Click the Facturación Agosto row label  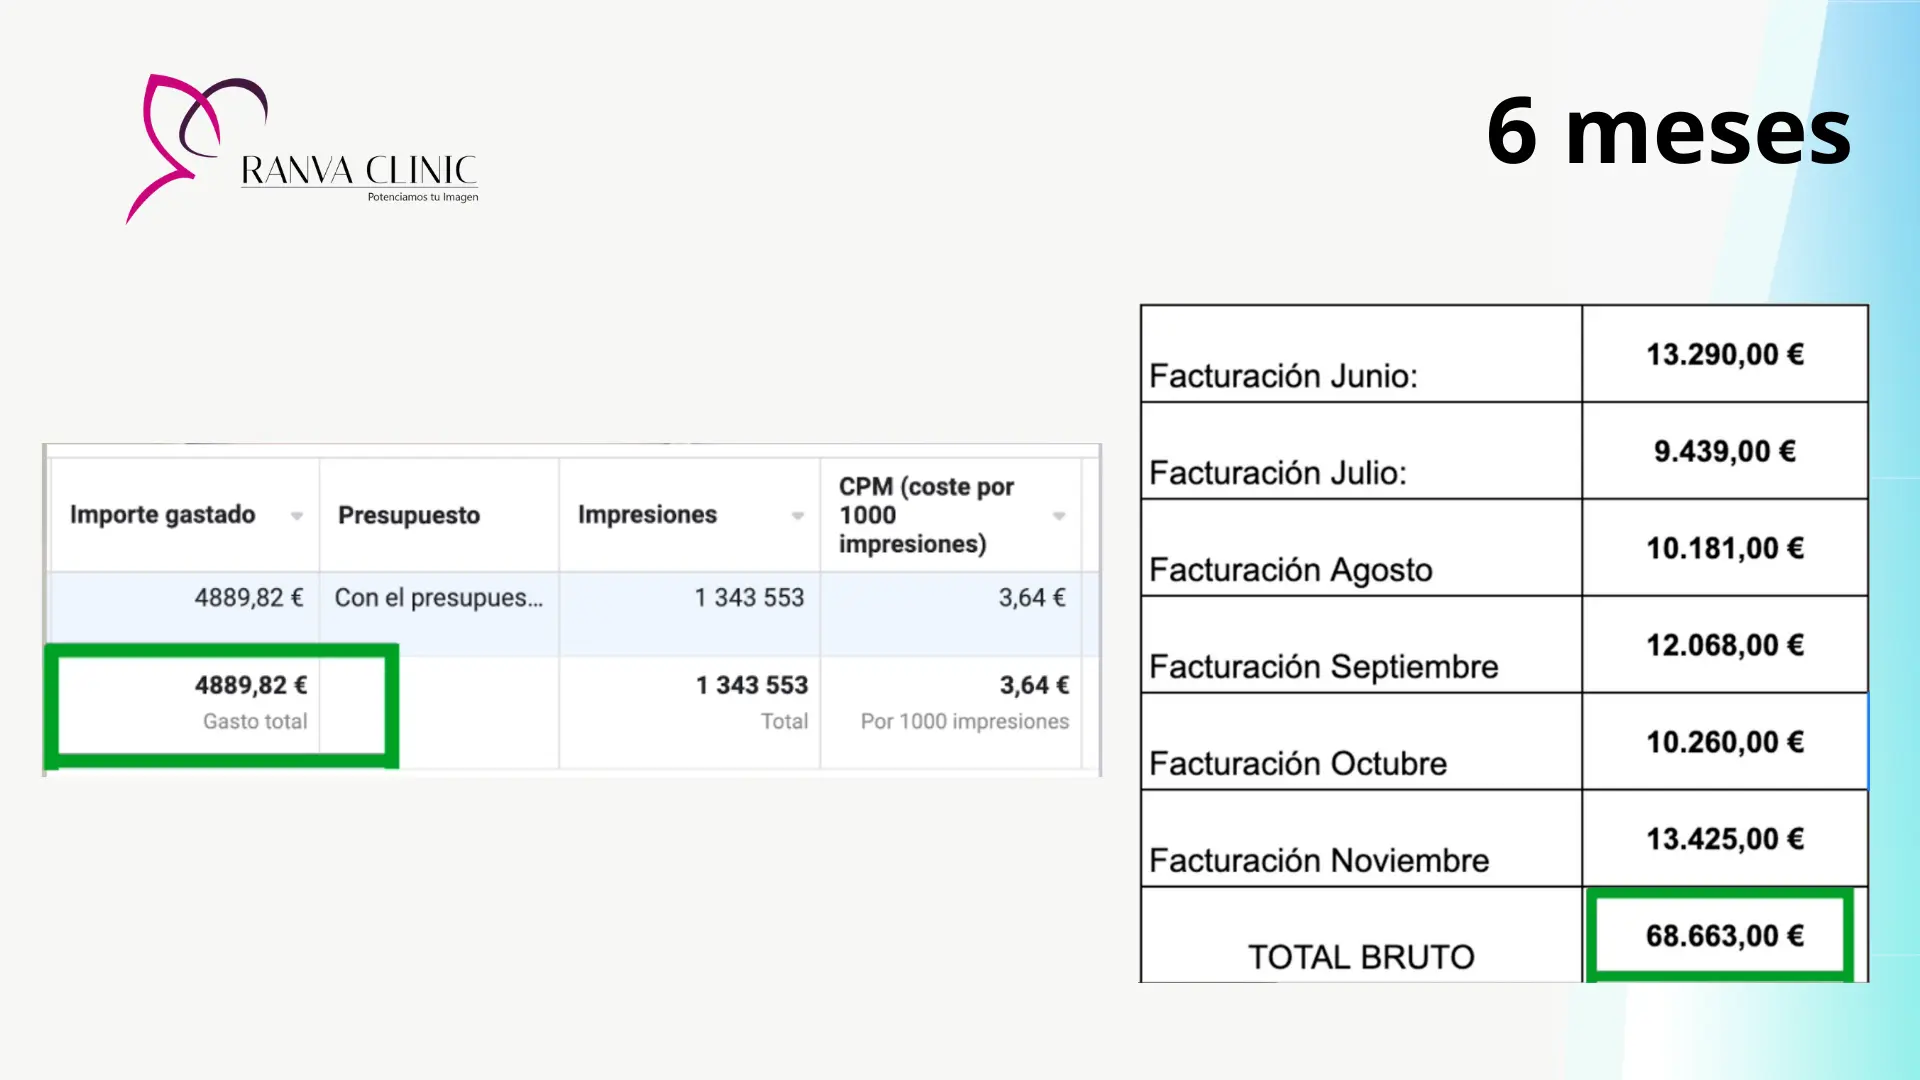tap(1290, 570)
